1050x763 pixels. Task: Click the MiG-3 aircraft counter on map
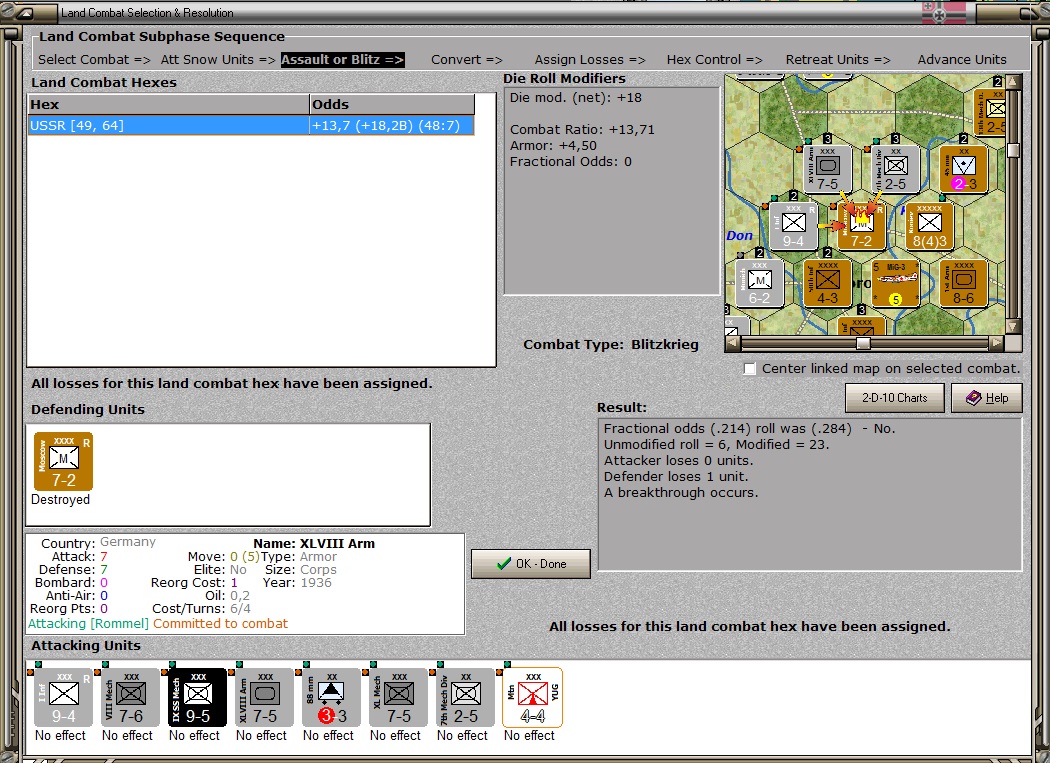895,283
